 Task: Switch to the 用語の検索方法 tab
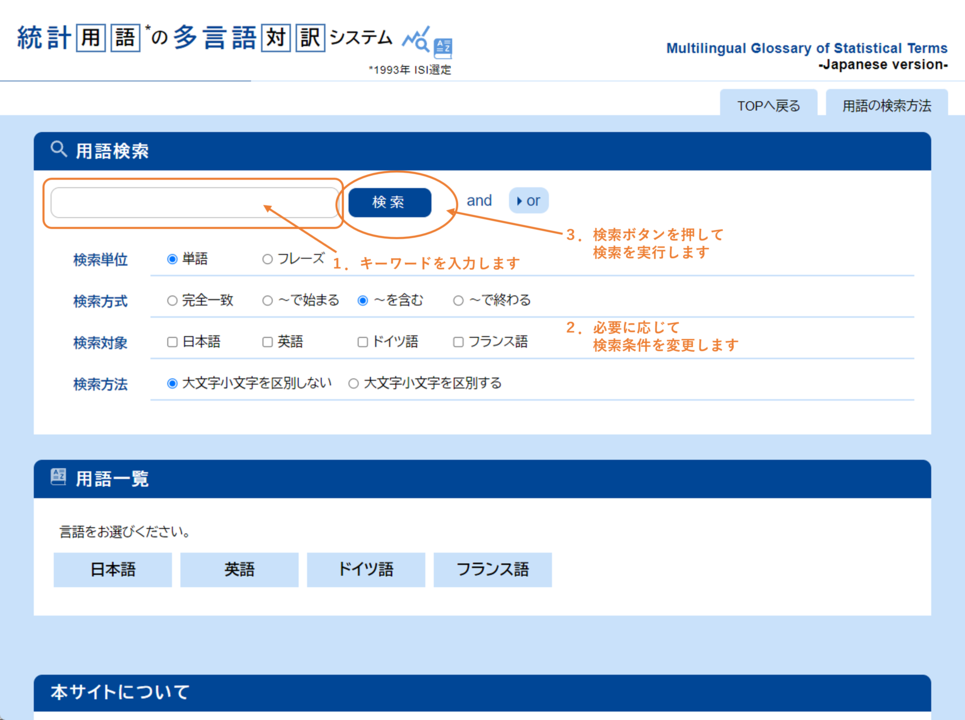pos(886,105)
